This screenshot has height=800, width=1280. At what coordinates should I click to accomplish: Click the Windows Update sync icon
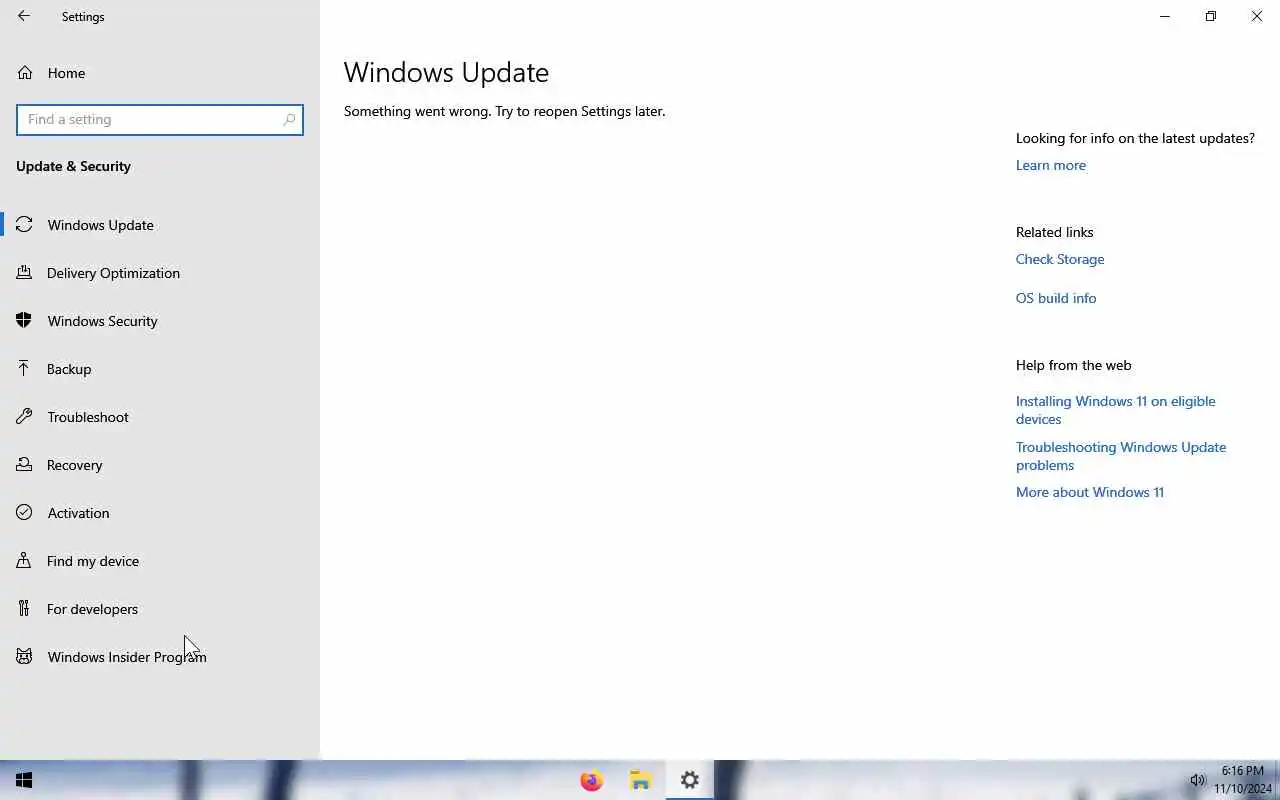[x=25, y=225]
